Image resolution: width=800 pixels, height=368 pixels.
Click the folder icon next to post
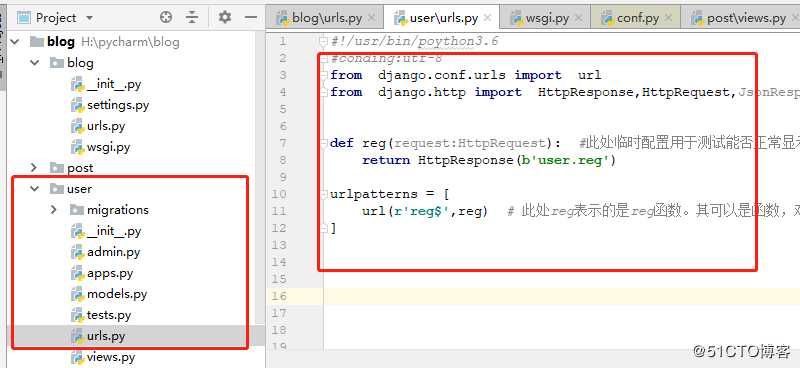[x=57, y=167]
